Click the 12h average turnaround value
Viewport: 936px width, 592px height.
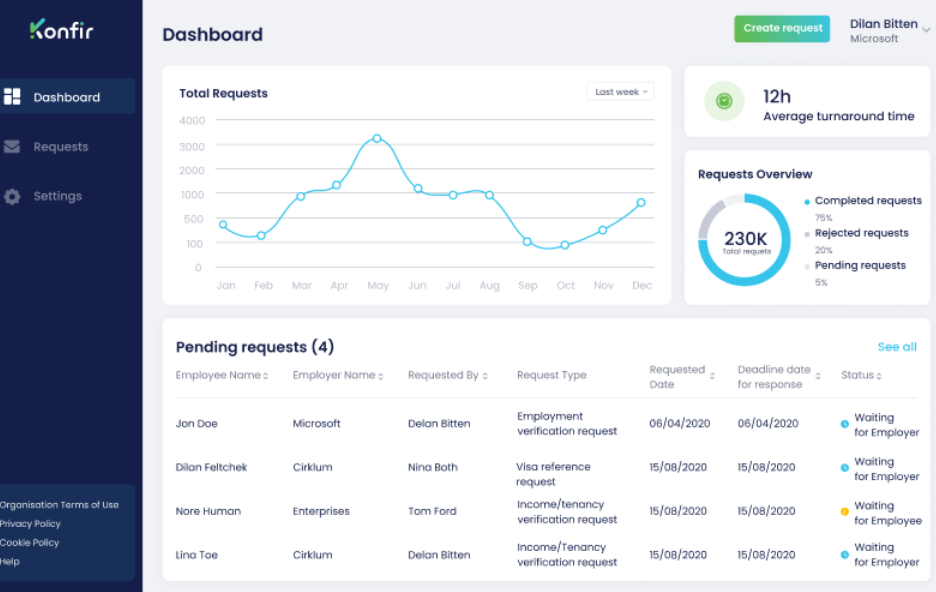(x=777, y=97)
